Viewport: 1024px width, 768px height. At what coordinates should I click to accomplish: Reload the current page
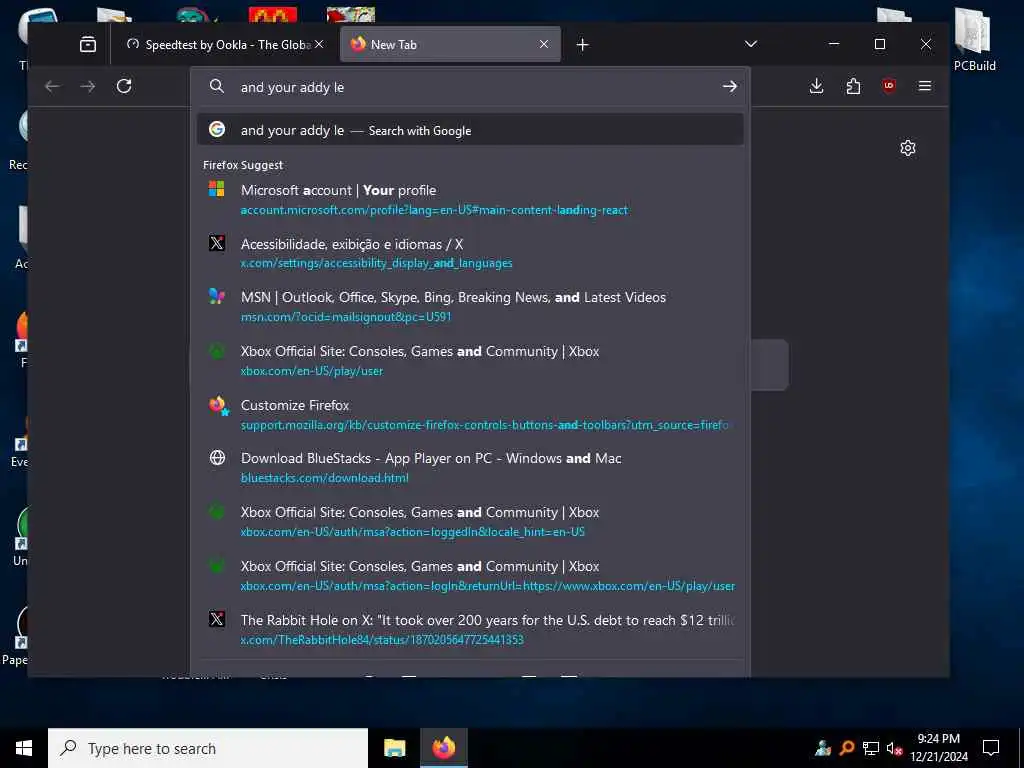[x=124, y=86]
